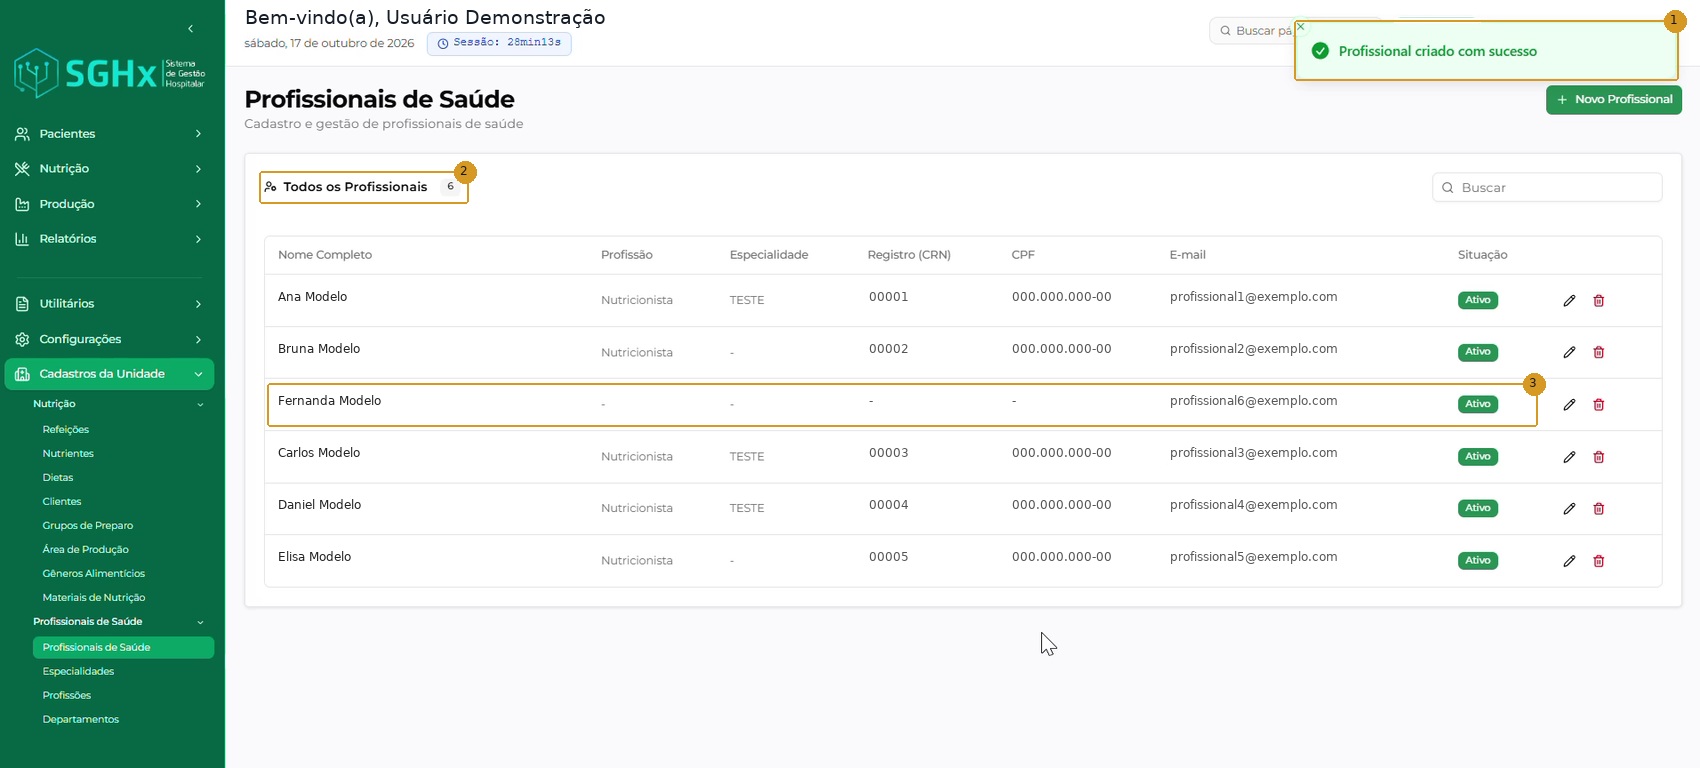
Task: Click the Configurações gear icon
Action: (x=22, y=339)
